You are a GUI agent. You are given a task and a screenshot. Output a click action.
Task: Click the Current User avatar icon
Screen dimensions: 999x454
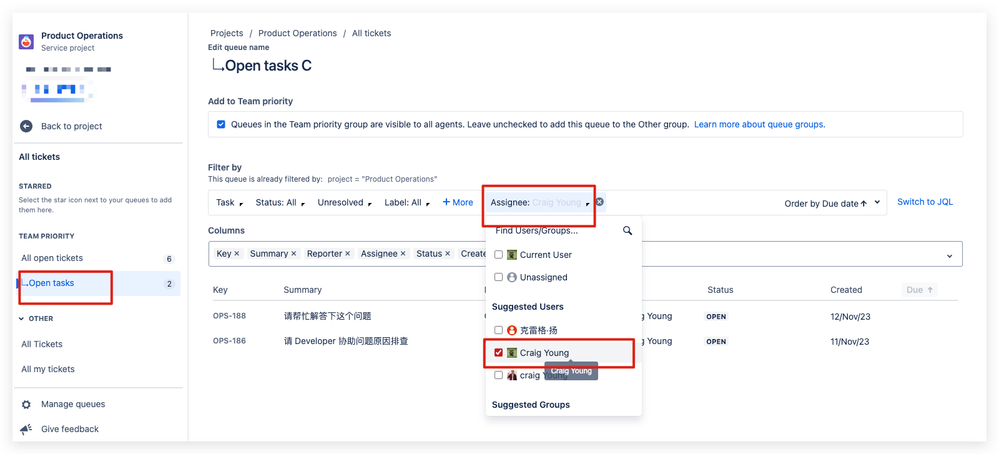[x=512, y=255]
